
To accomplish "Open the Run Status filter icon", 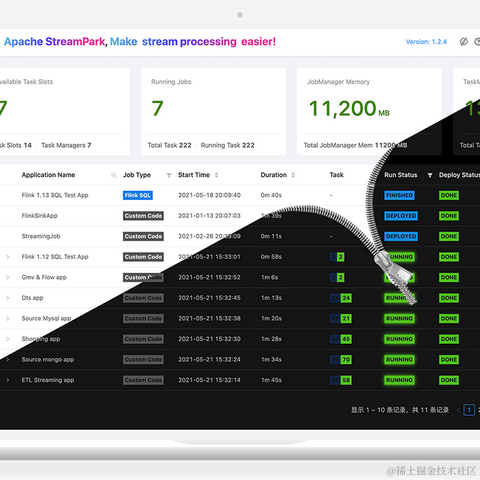I will pos(430,175).
